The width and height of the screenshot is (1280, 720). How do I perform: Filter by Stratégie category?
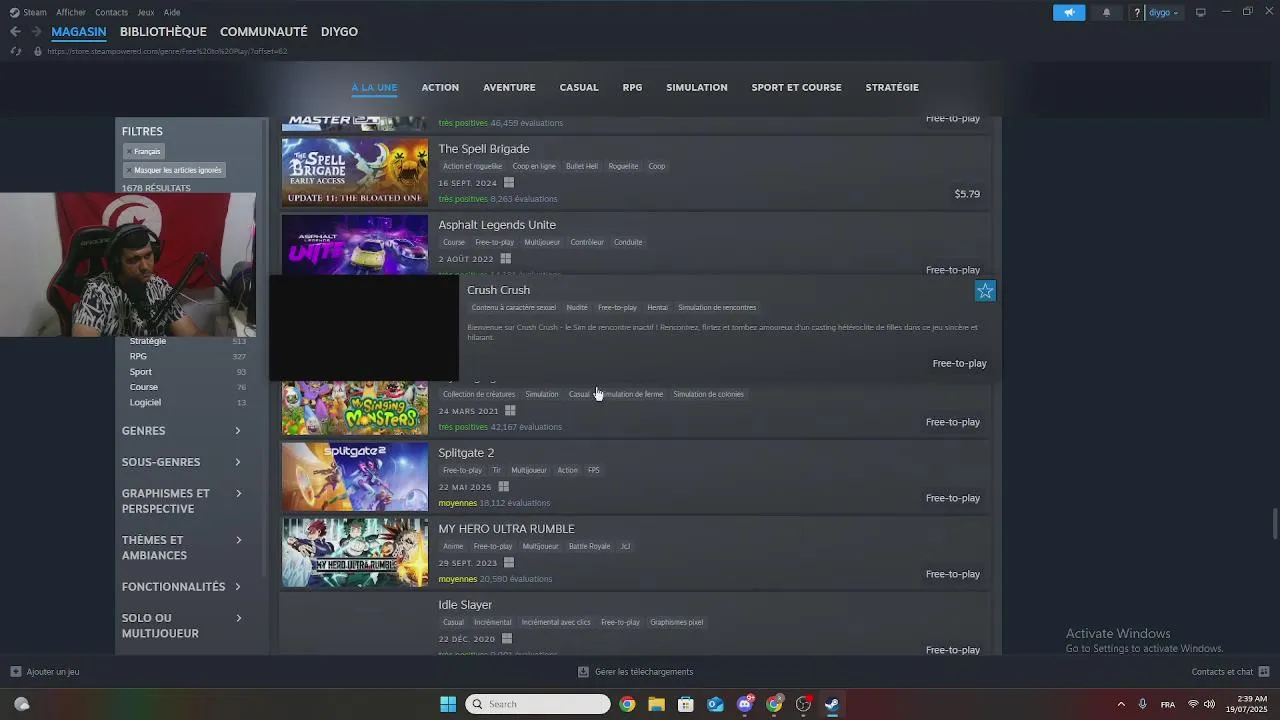(148, 341)
